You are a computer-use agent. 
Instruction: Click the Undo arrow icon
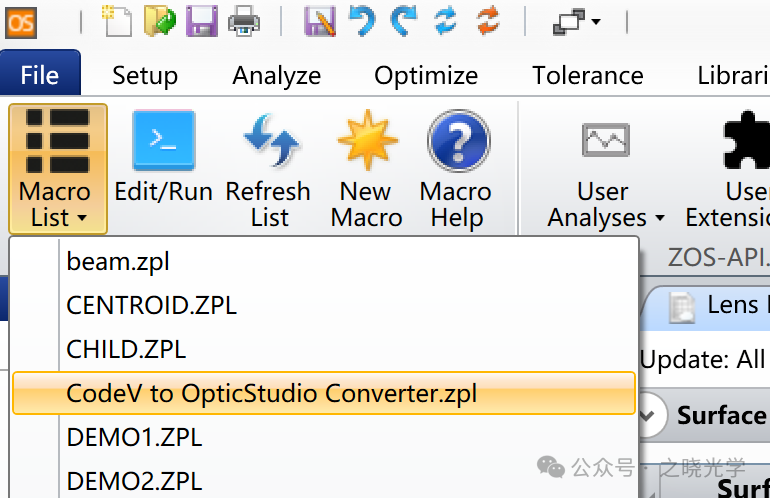pos(362,20)
